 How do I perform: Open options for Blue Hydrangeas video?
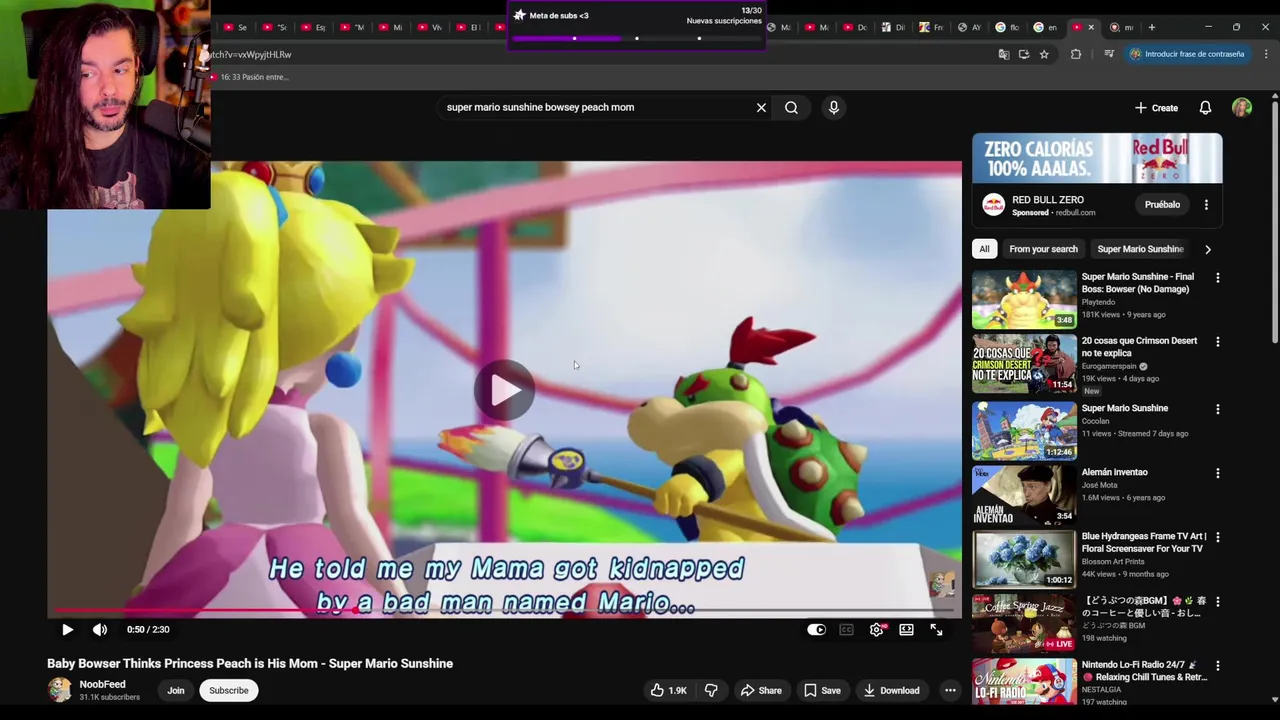[x=1217, y=538]
